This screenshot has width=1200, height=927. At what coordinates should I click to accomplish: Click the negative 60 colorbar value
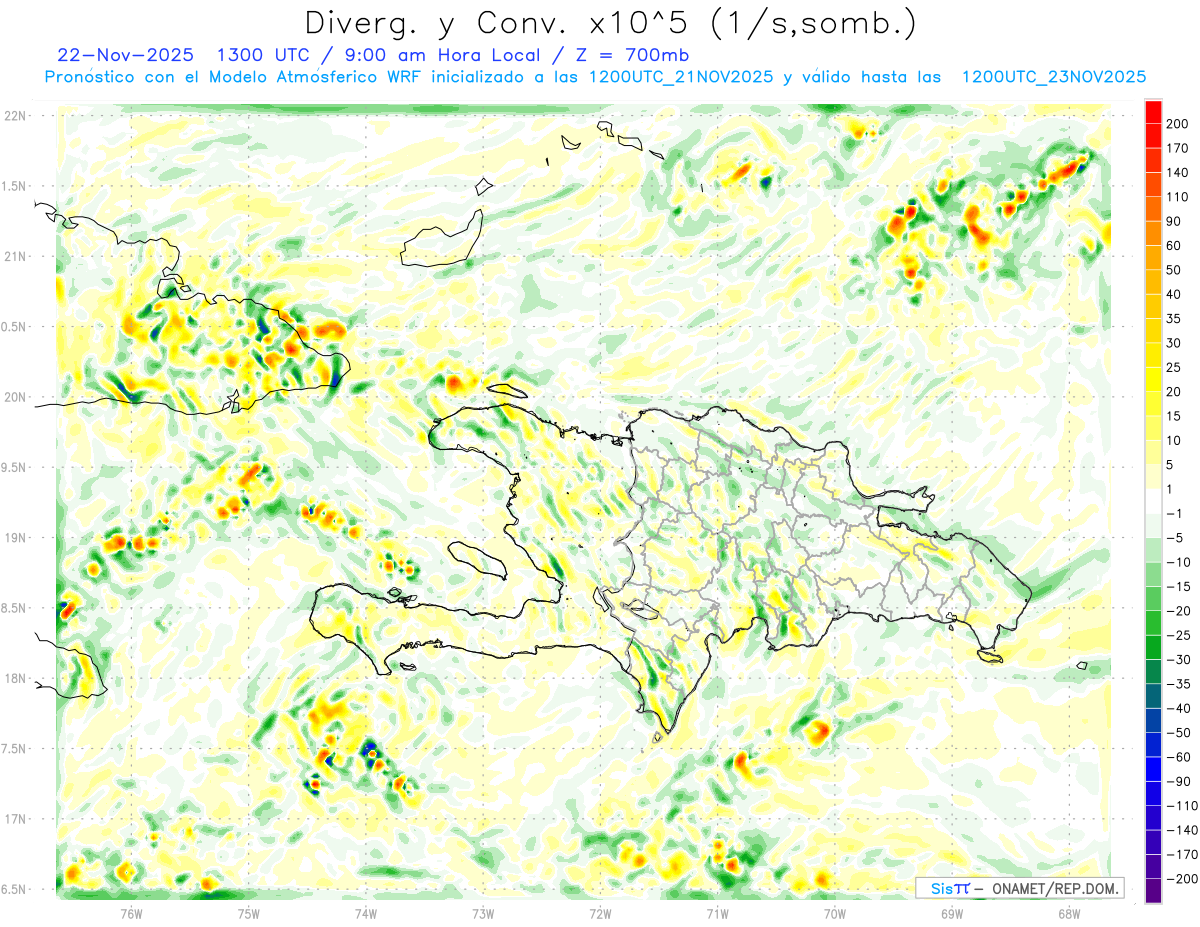click(x=1180, y=757)
